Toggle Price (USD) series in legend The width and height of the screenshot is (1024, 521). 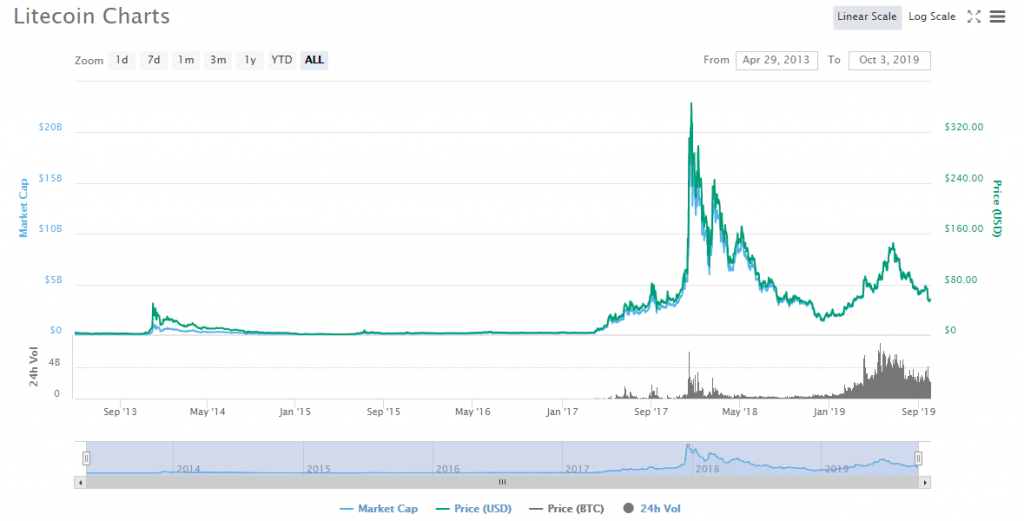coord(473,509)
